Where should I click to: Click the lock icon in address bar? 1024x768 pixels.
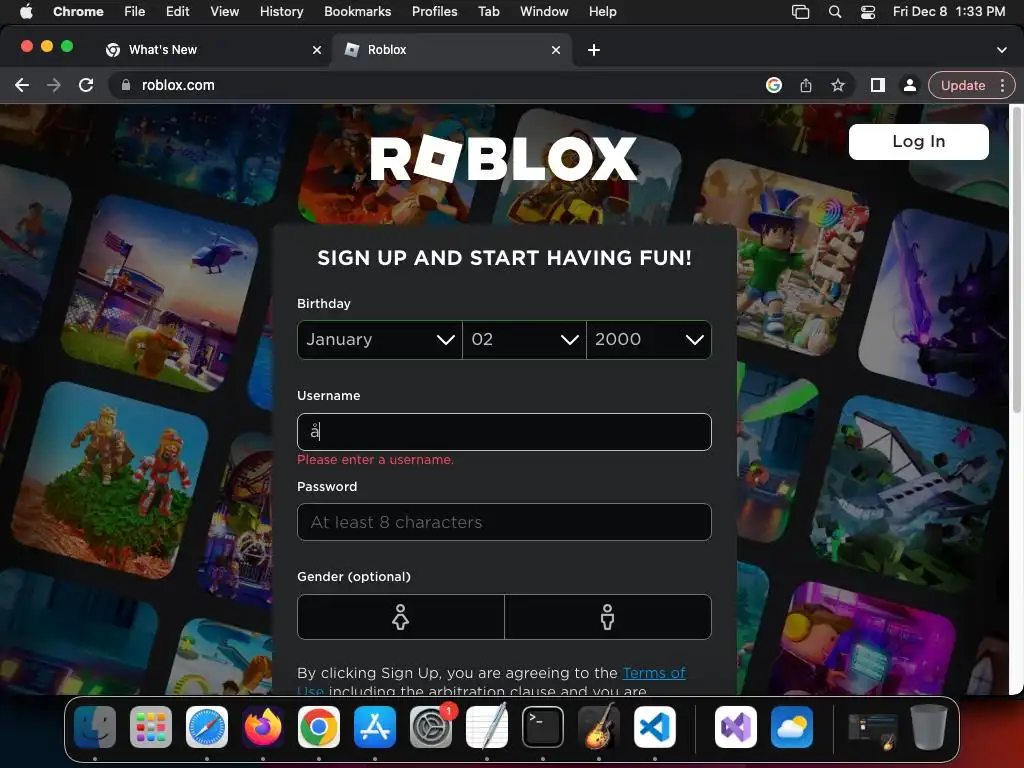point(126,85)
